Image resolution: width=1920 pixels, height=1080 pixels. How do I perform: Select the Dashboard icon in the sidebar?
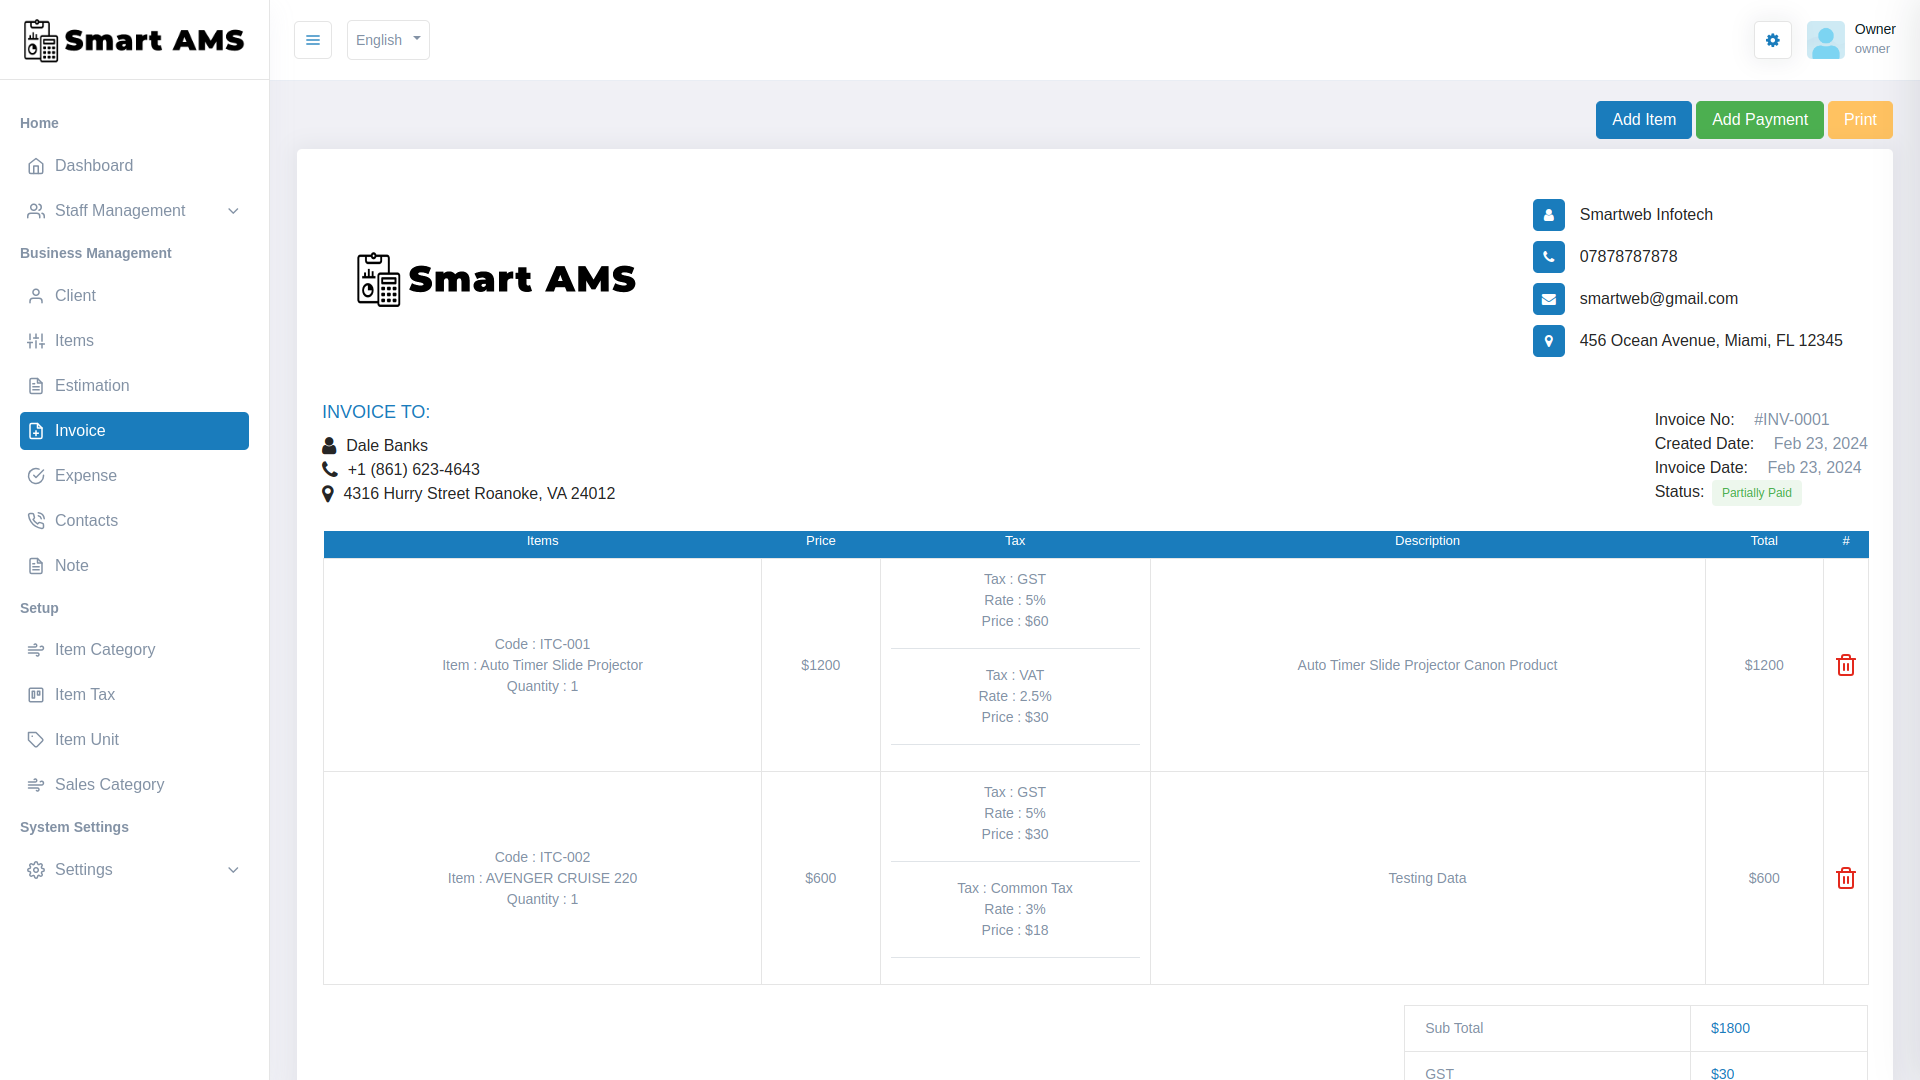[x=36, y=166]
